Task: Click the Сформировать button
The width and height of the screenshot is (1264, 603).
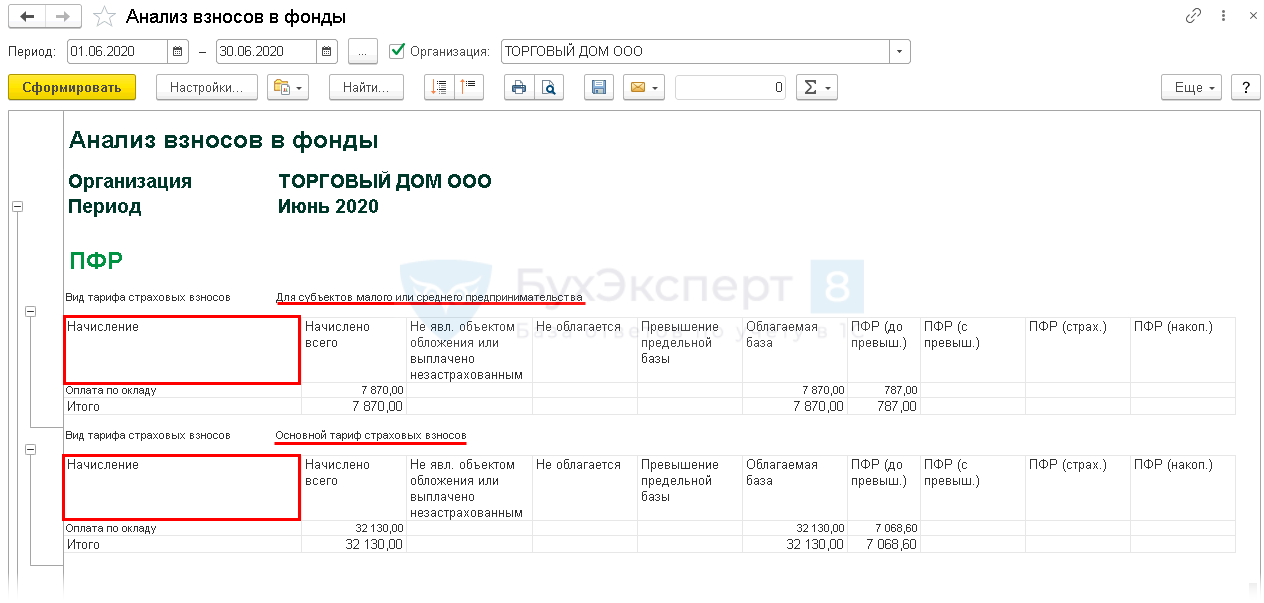Action: [x=72, y=88]
